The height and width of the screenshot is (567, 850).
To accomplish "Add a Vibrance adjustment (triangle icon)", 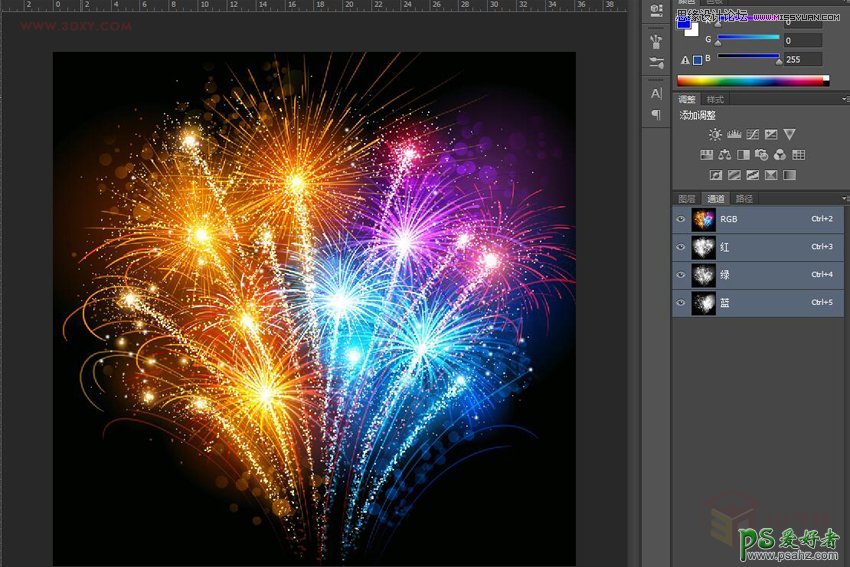I will tap(789, 134).
